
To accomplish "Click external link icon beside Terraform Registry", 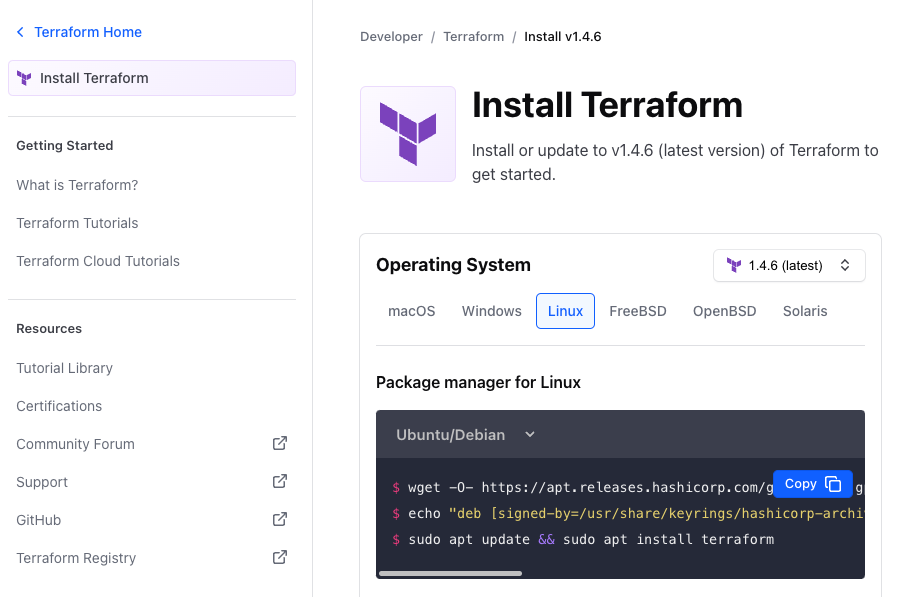I will pyautogui.click(x=280, y=557).
